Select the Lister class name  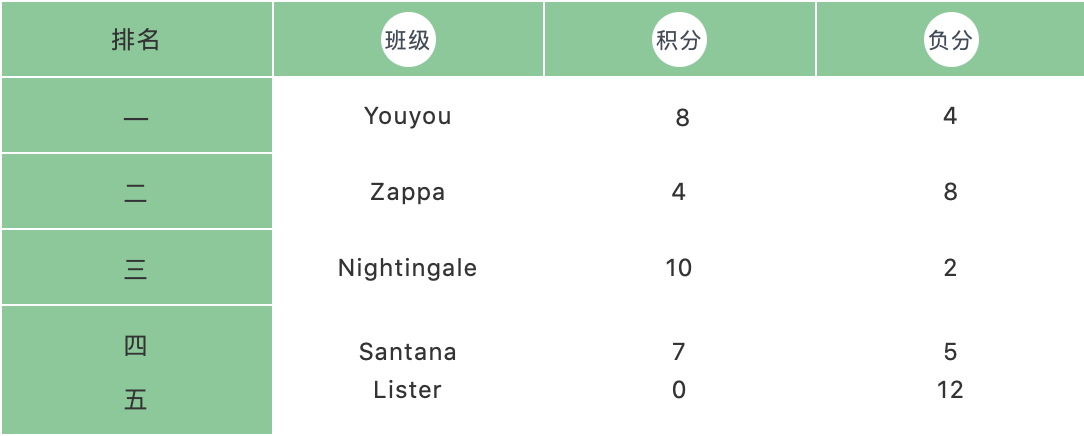point(408,389)
